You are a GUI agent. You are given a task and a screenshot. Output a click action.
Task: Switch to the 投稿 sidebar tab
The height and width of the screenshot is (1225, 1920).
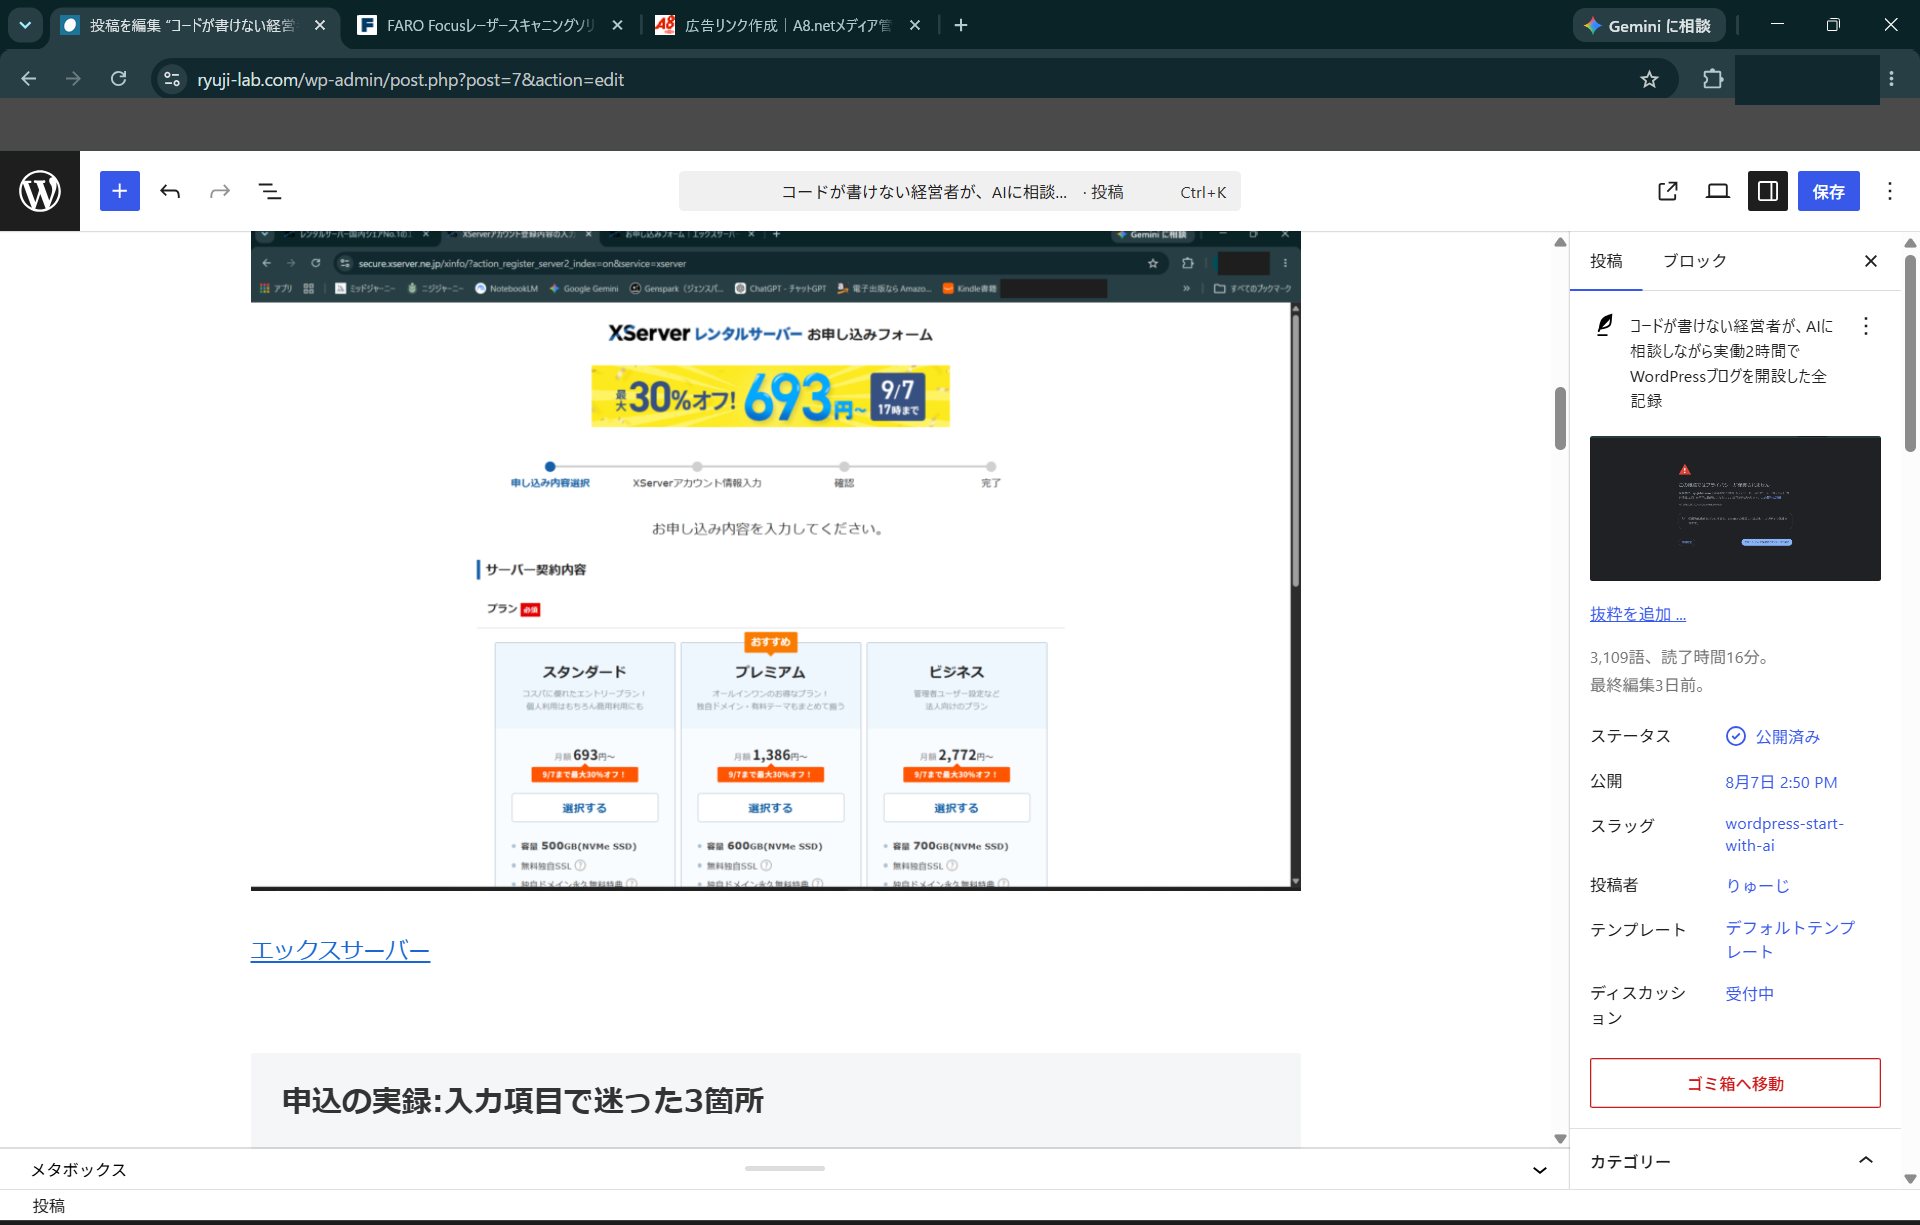pos(1606,261)
